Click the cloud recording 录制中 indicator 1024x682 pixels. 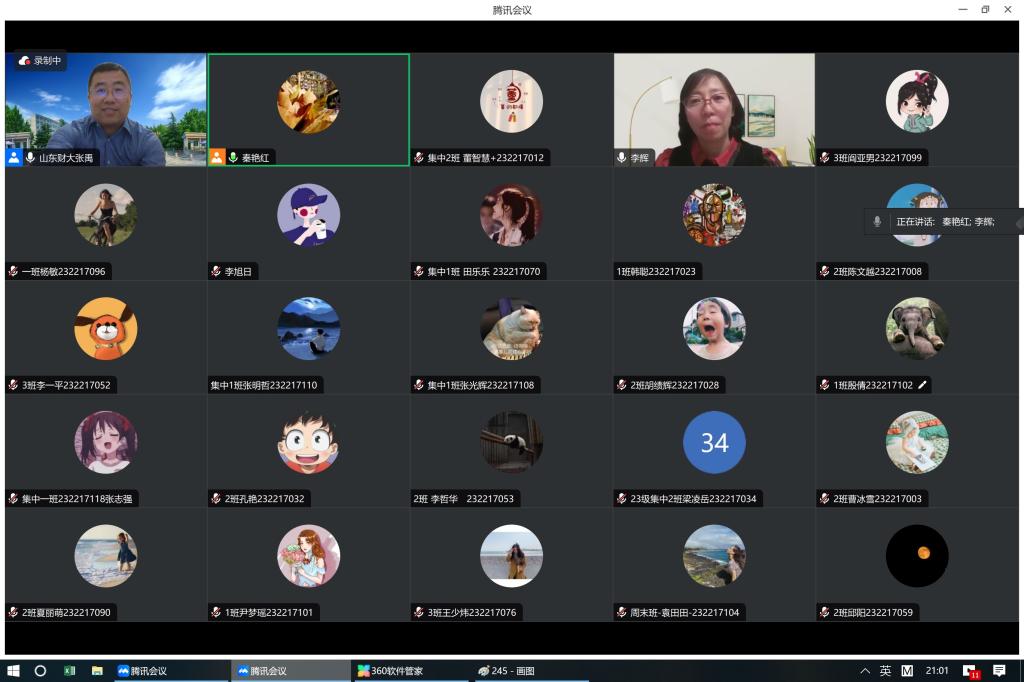tap(40, 61)
